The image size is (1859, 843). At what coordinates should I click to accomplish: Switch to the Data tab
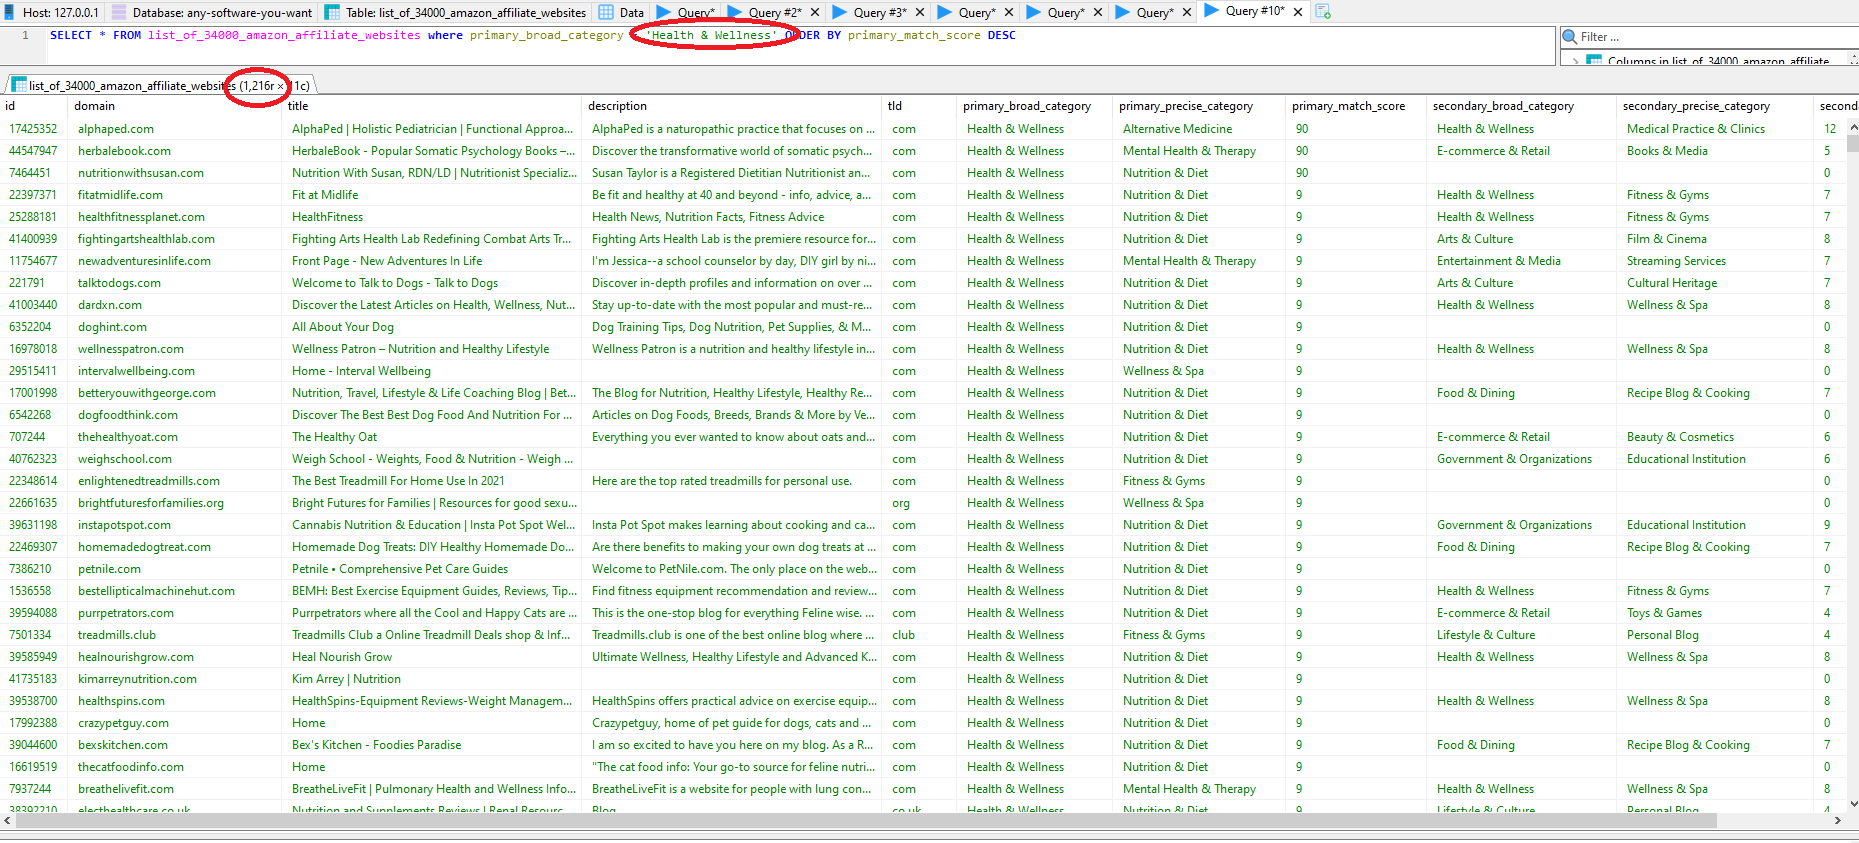pos(622,13)
